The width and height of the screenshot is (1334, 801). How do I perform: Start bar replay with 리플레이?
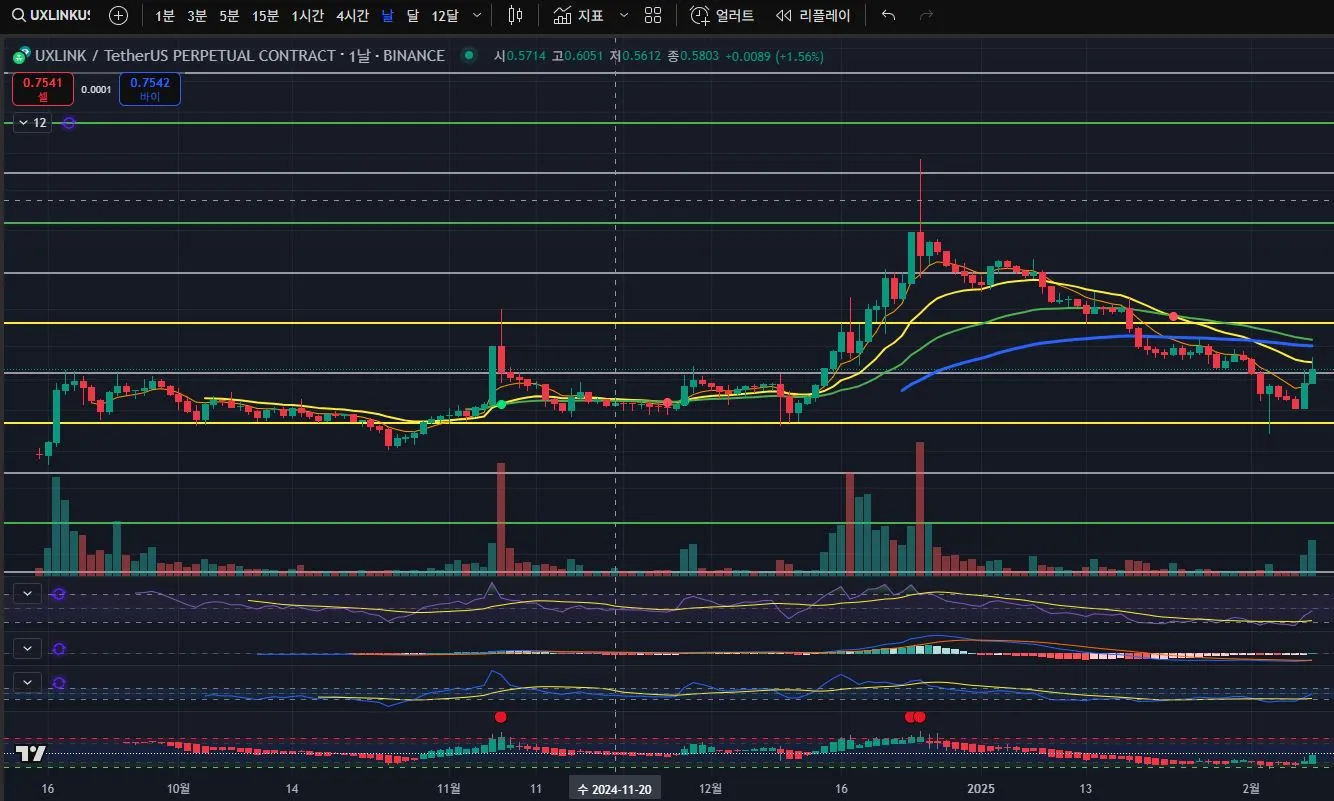(x=813, y=15)
